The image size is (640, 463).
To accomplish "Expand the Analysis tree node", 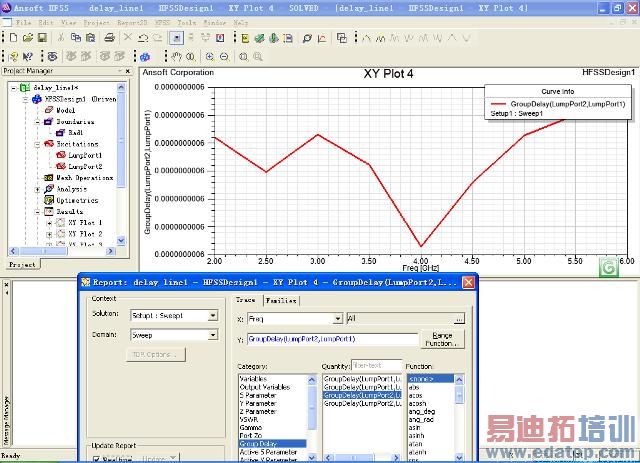I will pyautogui.click(x=37, y=189).
